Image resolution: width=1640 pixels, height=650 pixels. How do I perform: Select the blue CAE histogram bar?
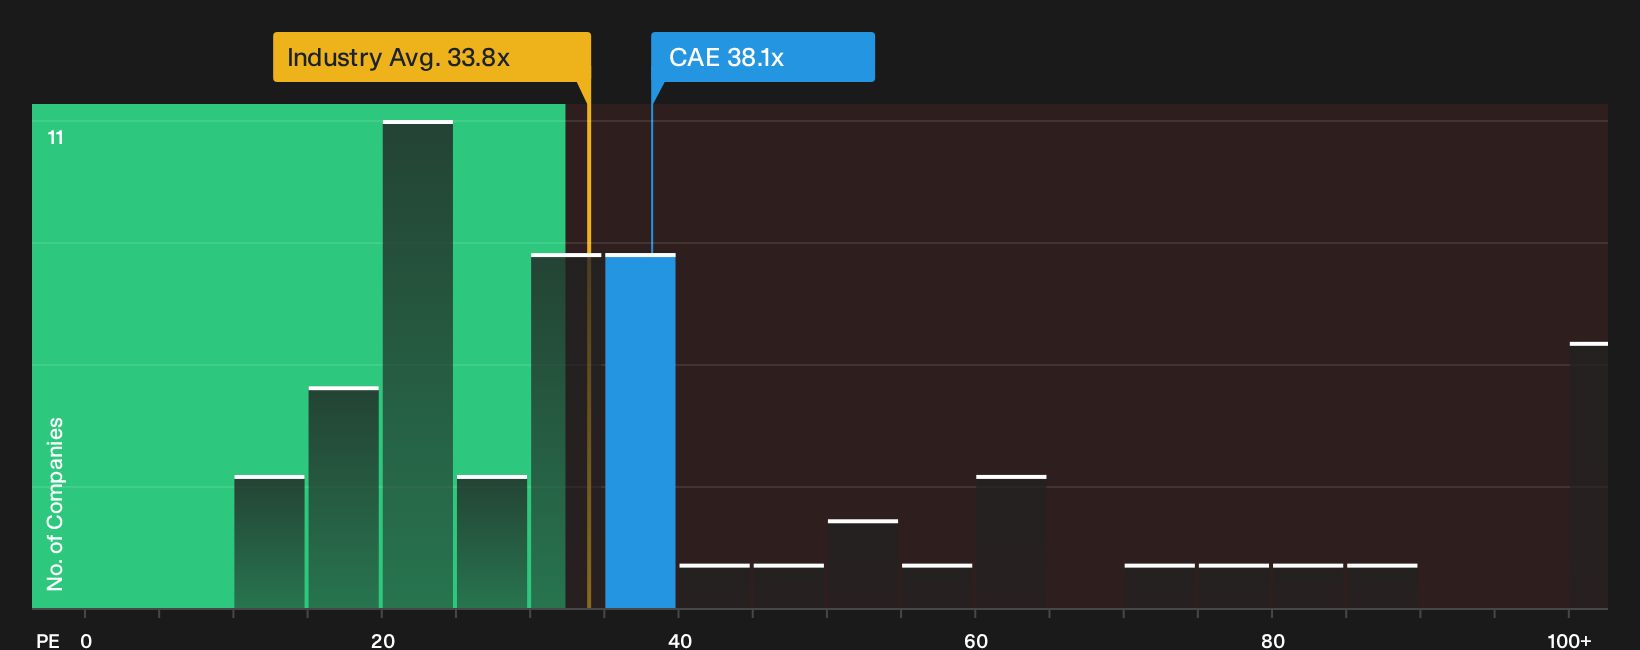click(x=641, y=431)
